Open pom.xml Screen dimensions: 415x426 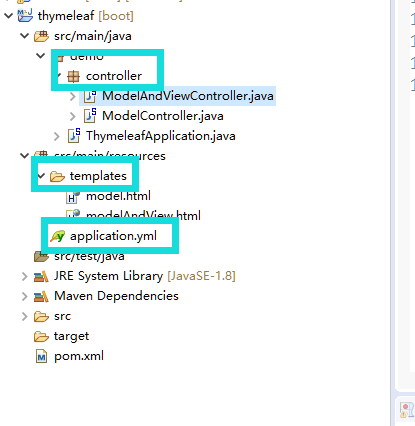point(79,356)
